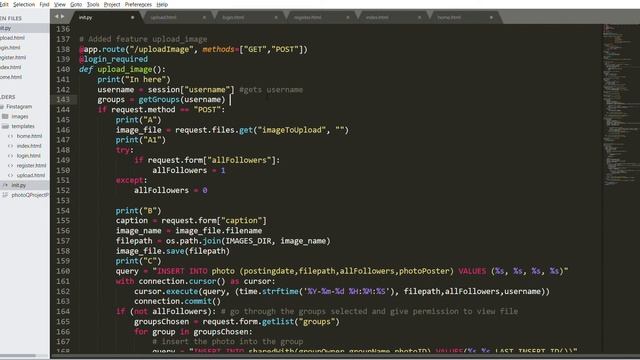Click line number 138 in gutter
This screenshot has height=360, width=640.
click(x=63, y=49)
